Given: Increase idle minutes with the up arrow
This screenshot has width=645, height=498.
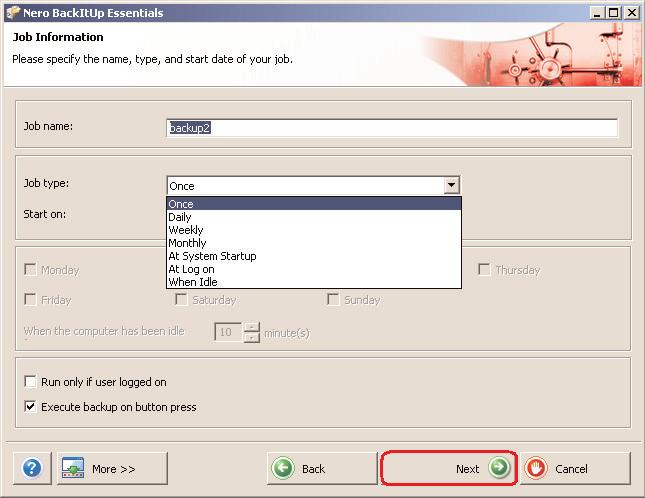Looking at the screenshot, I should pos(252,327).
